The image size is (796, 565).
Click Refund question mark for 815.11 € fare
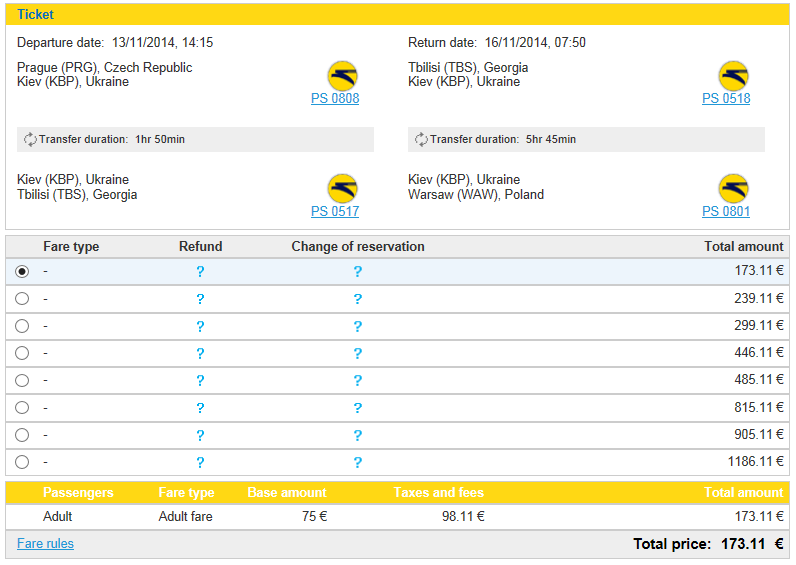(x=201, y=408)
